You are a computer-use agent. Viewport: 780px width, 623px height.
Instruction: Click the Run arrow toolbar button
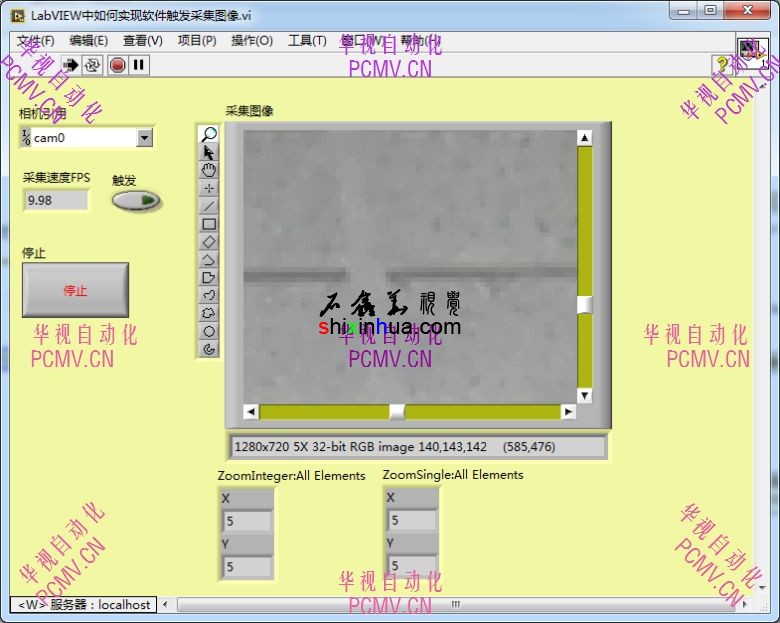[x=71, y=65]
